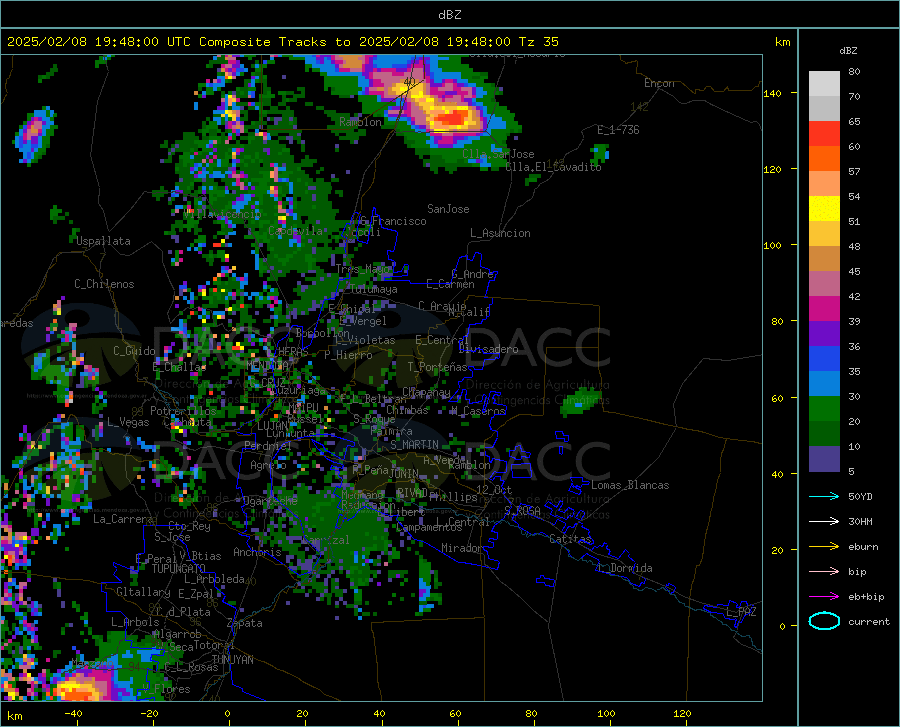Viewport: 900px width, 727px height.
Task: Select the yellow 54 dBZ color swatch
Action: pos(824,208)
